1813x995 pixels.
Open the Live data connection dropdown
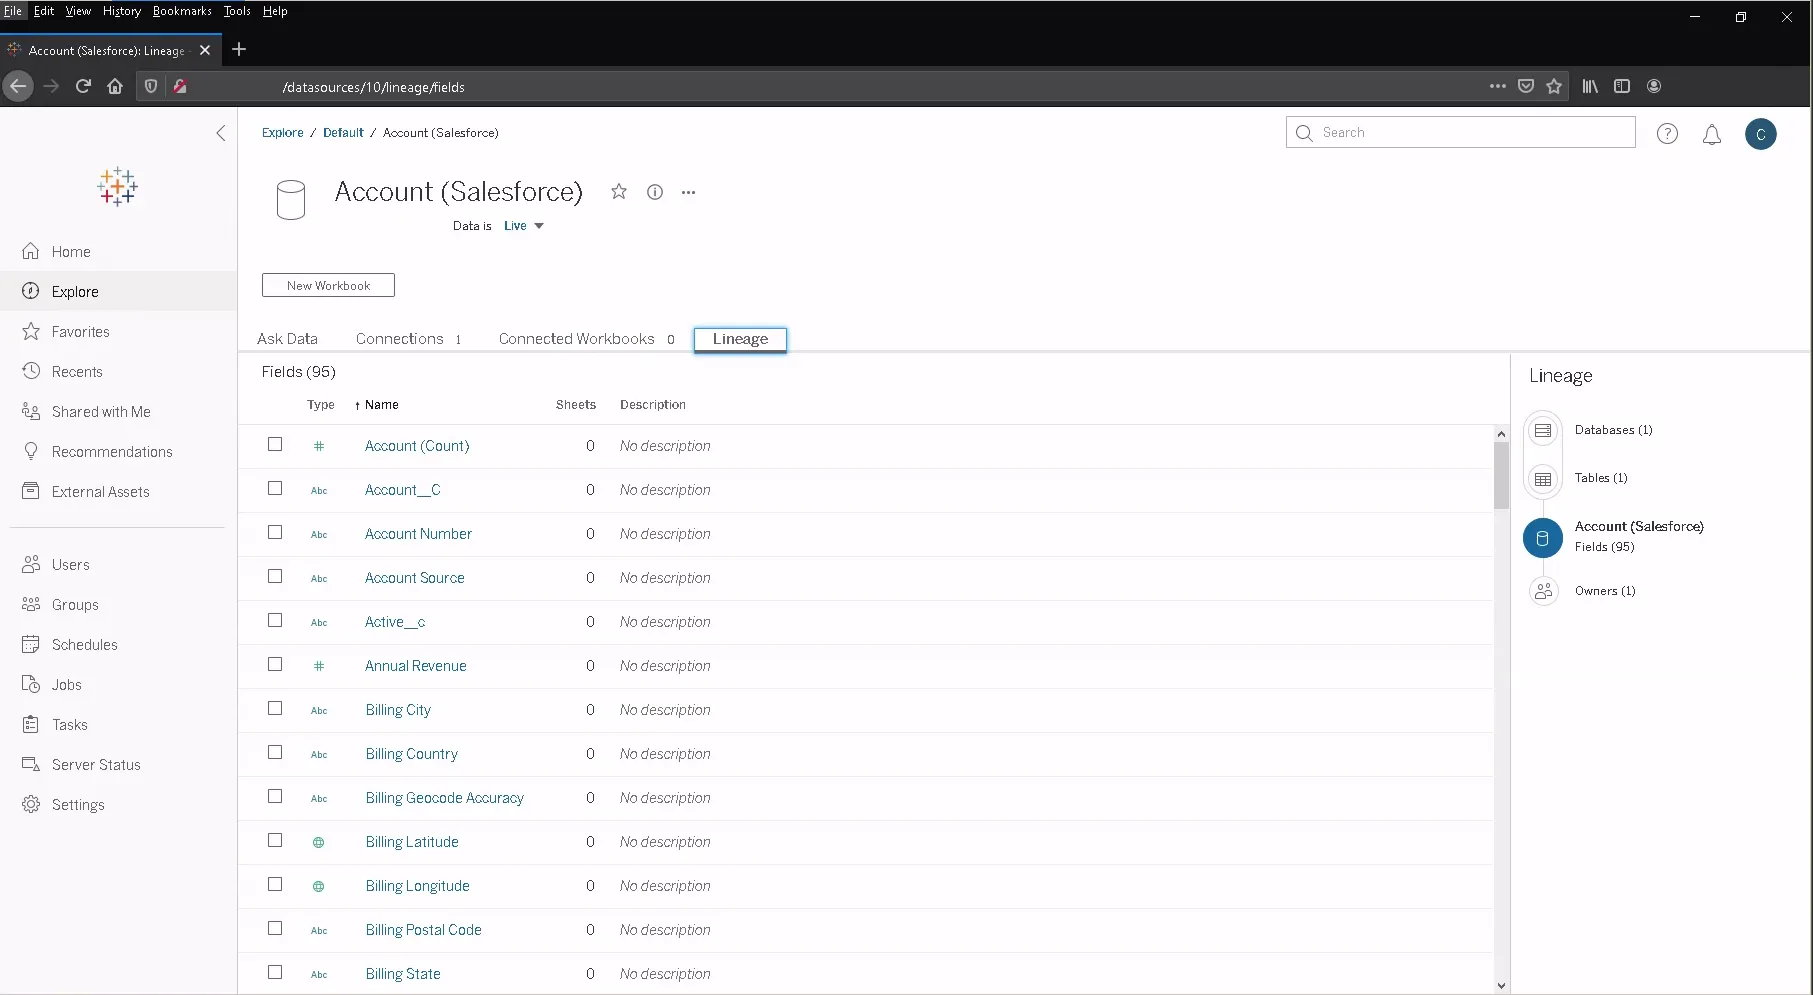click(x=523, y=225)
